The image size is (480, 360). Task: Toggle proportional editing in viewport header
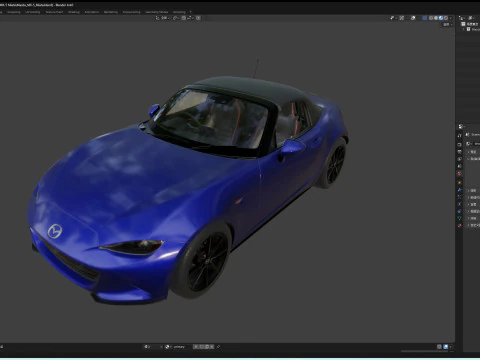tap(198, 18)
